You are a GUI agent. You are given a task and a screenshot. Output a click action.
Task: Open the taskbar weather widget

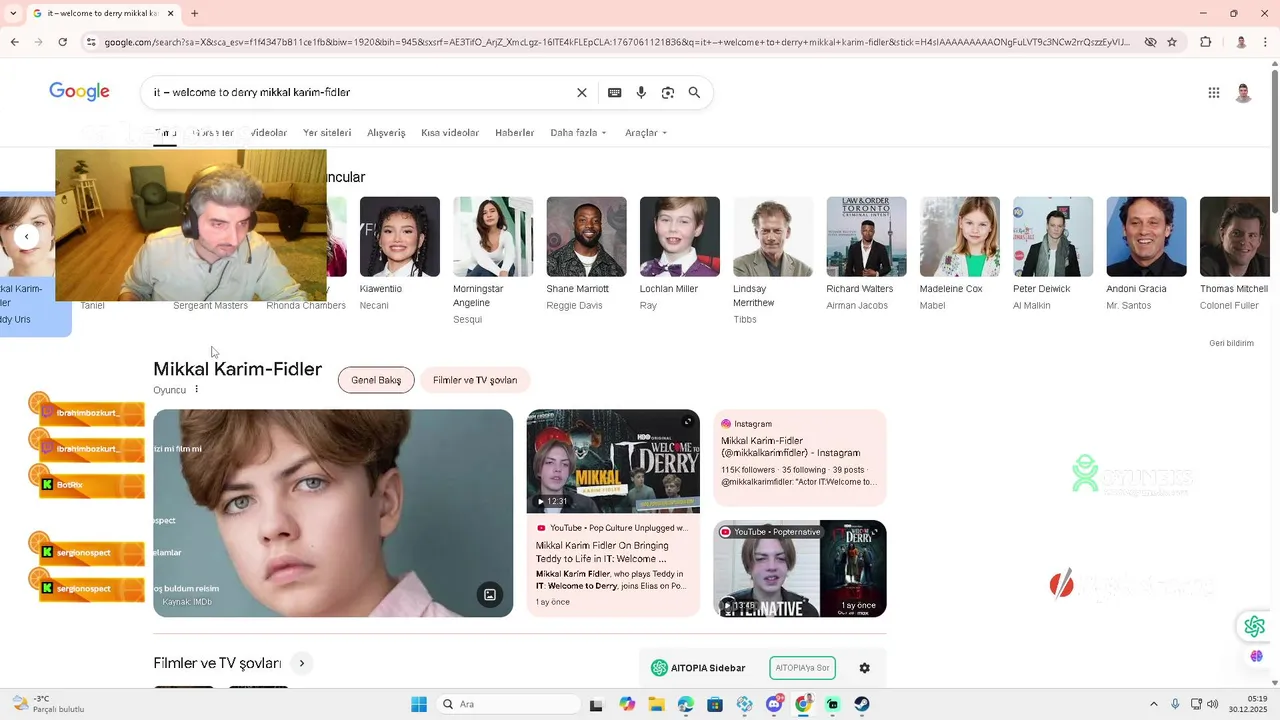48,704
